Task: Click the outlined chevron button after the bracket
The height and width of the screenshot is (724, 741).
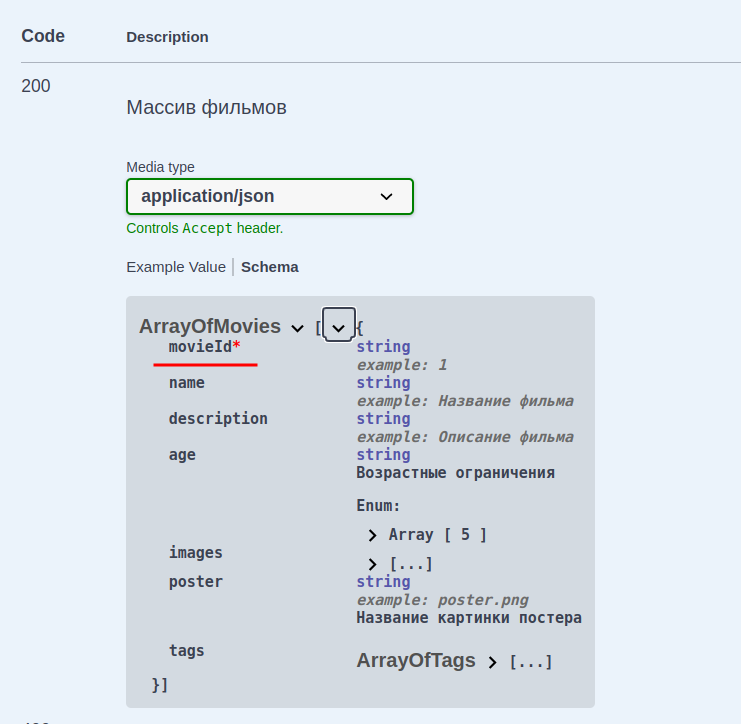Action: tap(339, 327)
